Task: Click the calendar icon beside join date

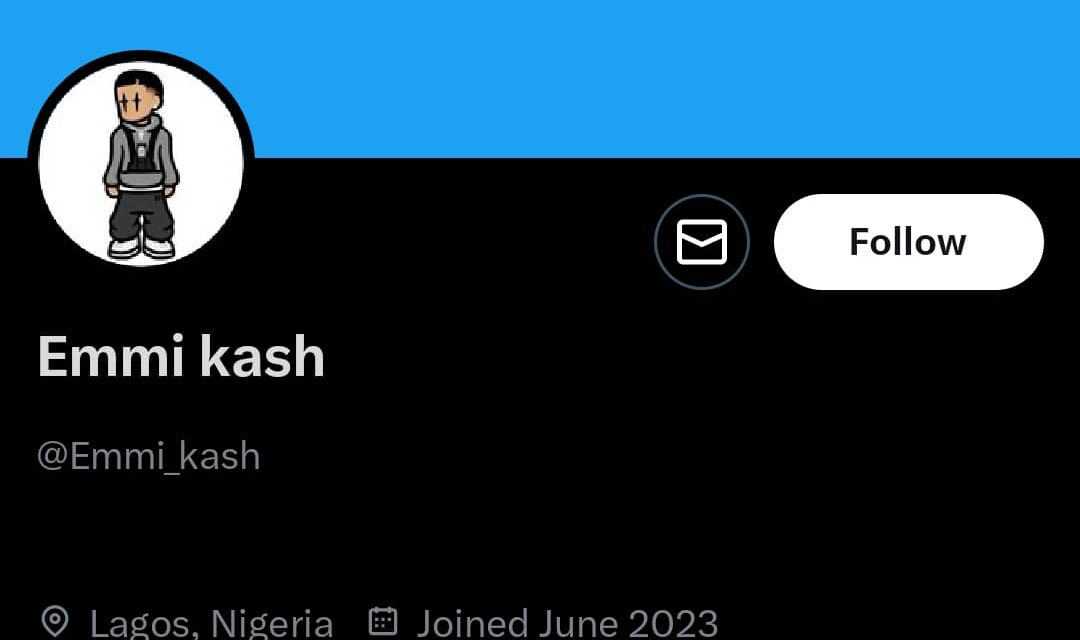Action: click(383, 622)
